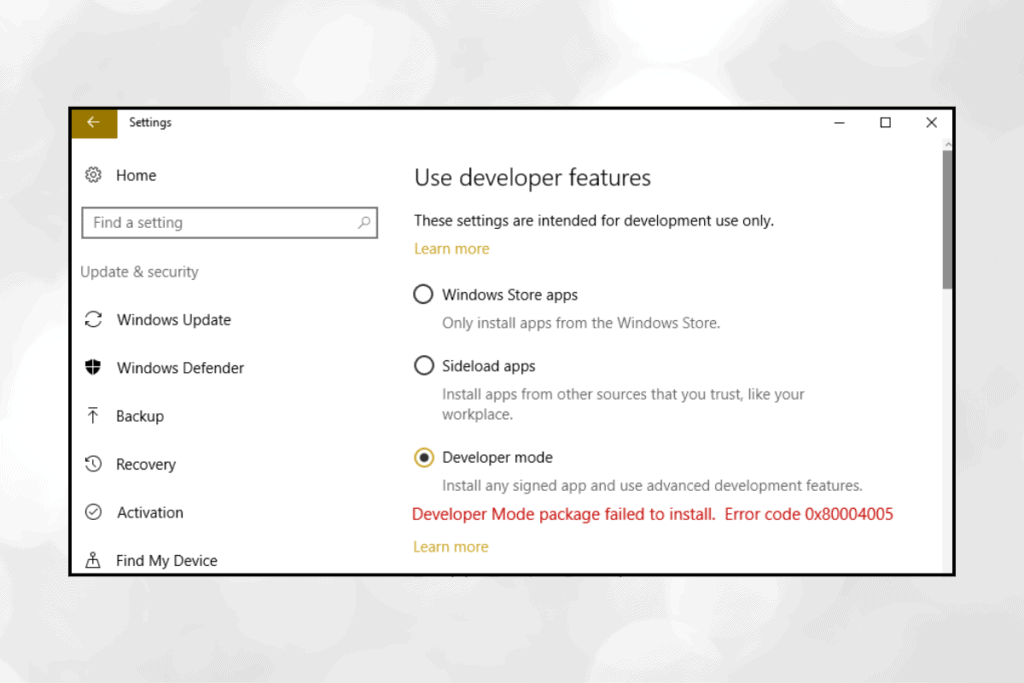Open the Recovery settings page
The width and height of the screenshot is (1024, 683).
click(146, 464)
